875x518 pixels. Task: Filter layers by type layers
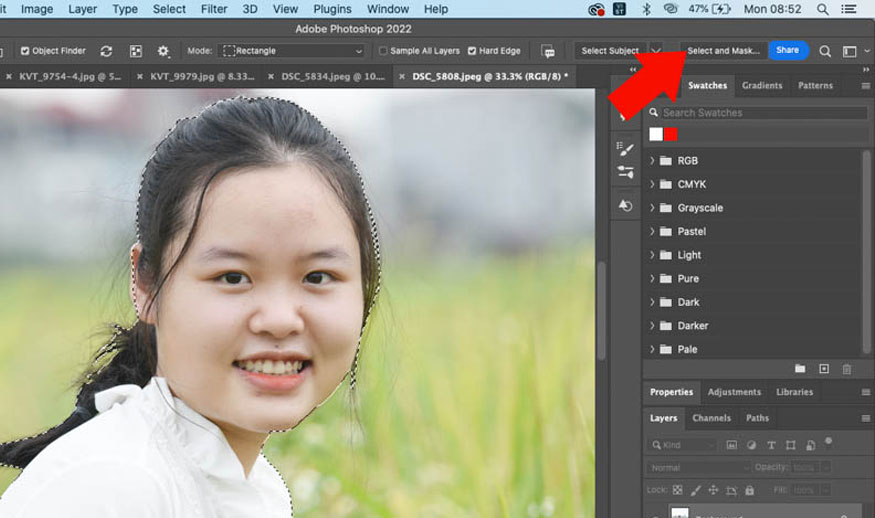[771, 445]
